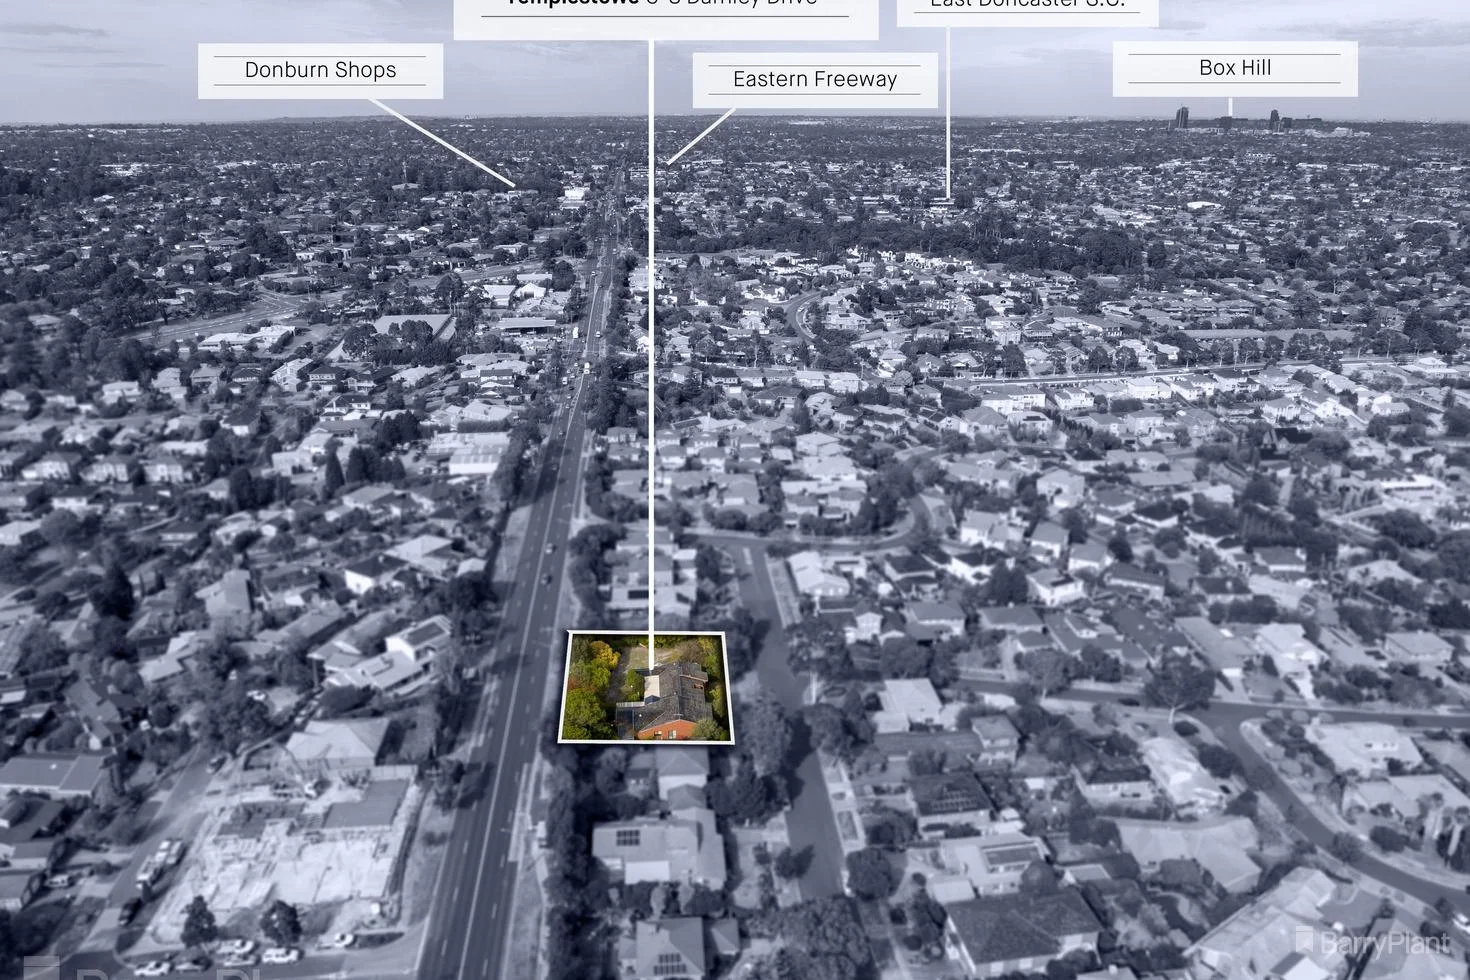Click the end of Eastern Freeway pointer line

pos(670,162)
